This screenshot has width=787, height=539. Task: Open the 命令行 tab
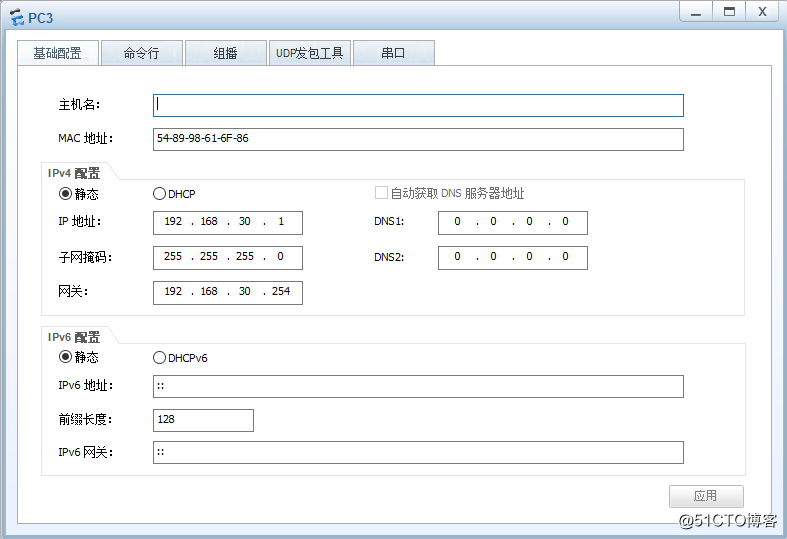tap(142, 53)
